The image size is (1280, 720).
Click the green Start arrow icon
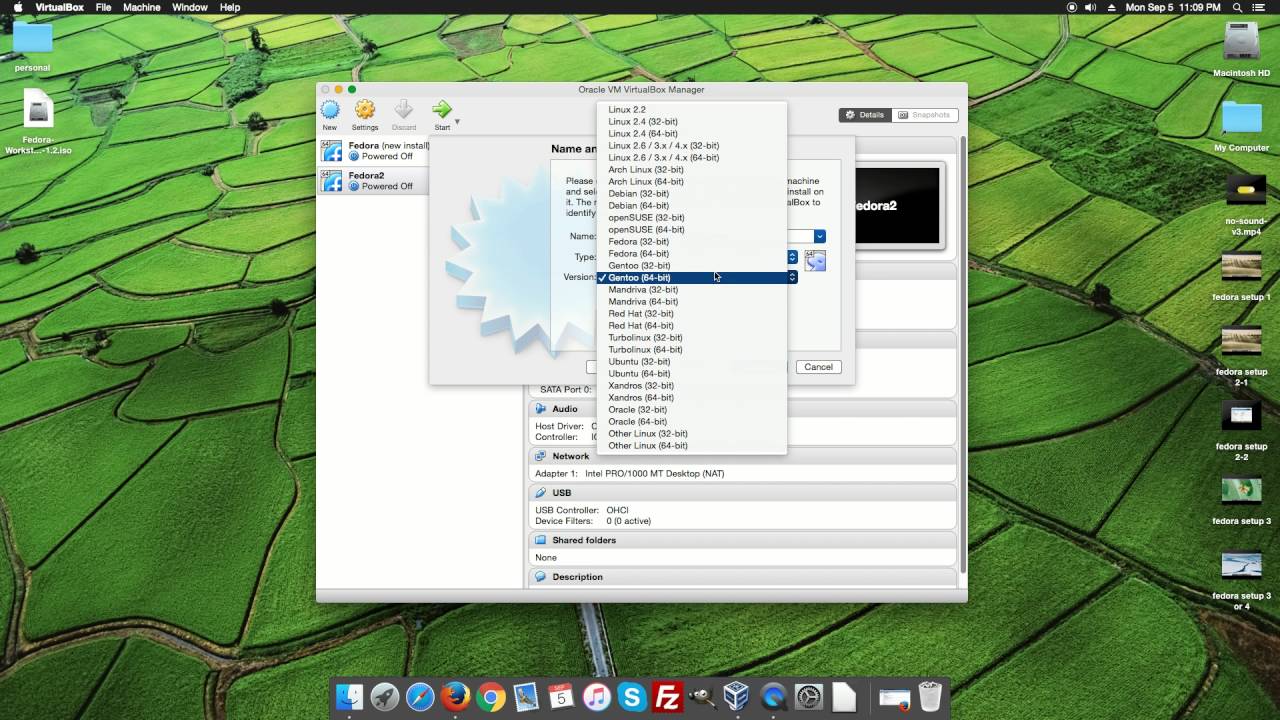coord(441,109)
